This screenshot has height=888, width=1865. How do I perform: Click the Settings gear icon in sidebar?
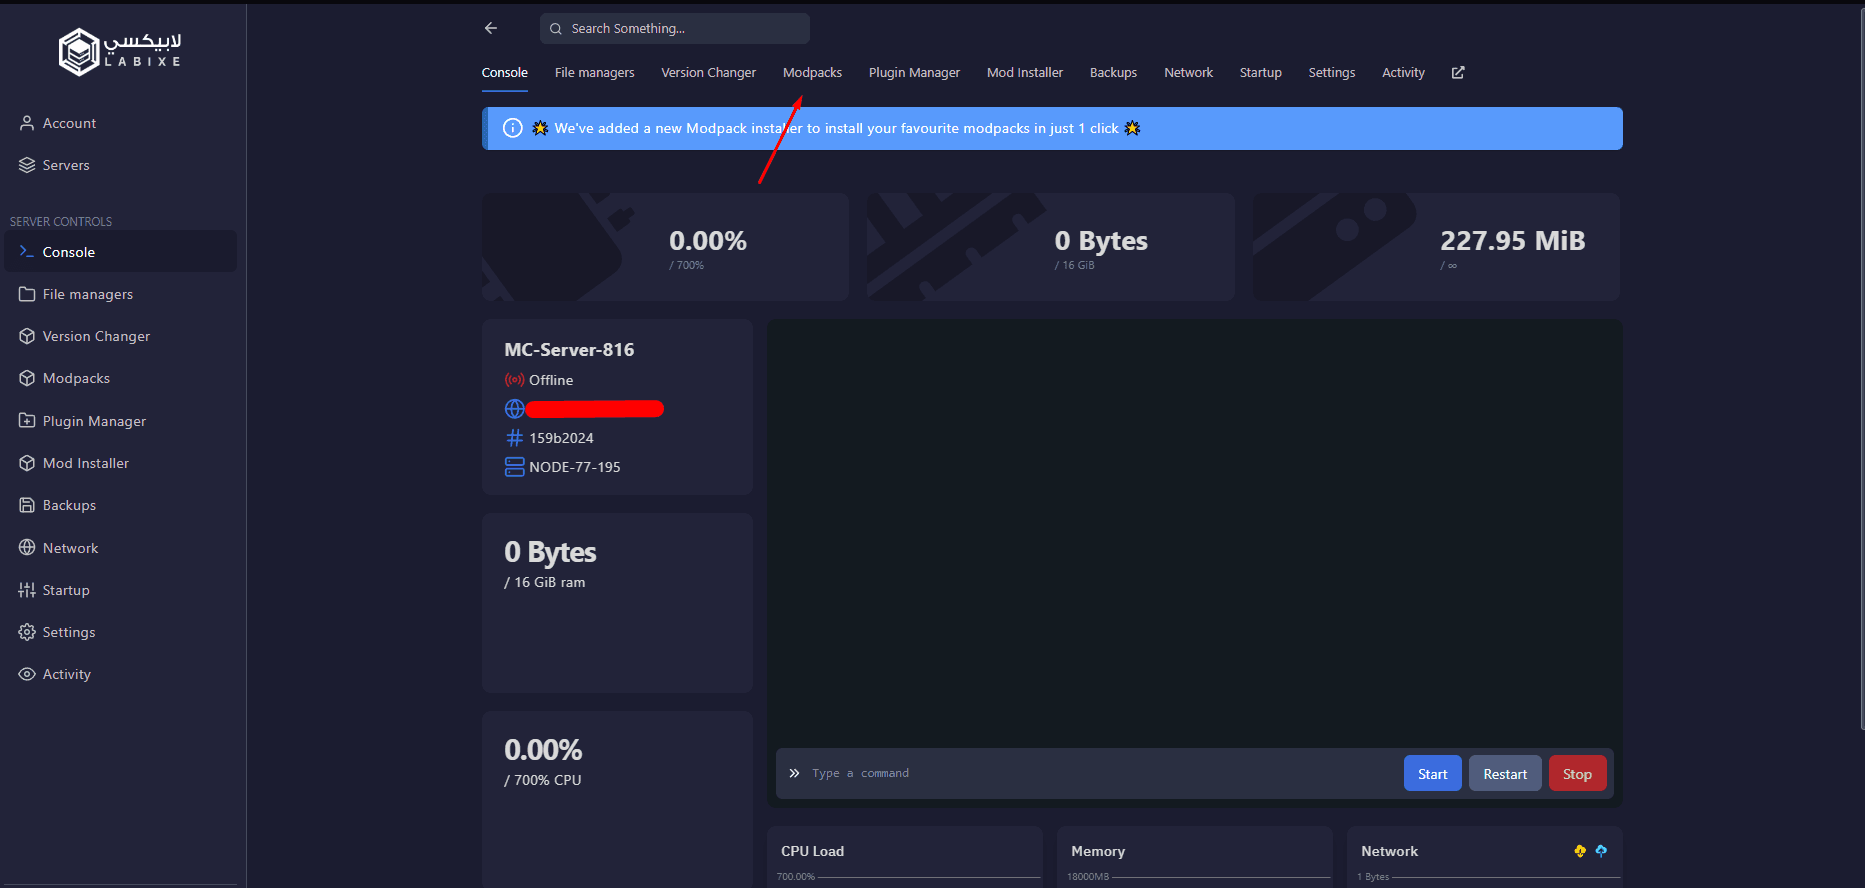(27, 632)
